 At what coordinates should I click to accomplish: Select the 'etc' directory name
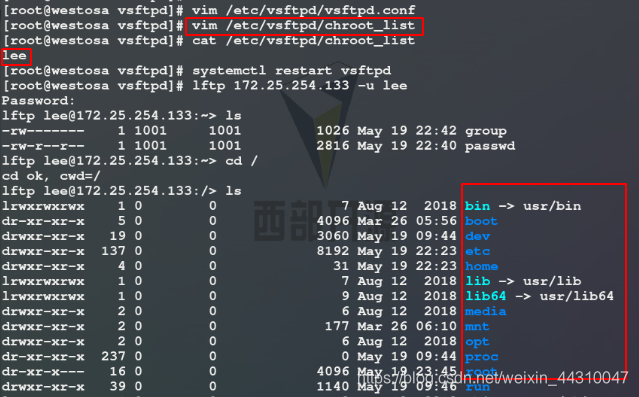[477, 251]
